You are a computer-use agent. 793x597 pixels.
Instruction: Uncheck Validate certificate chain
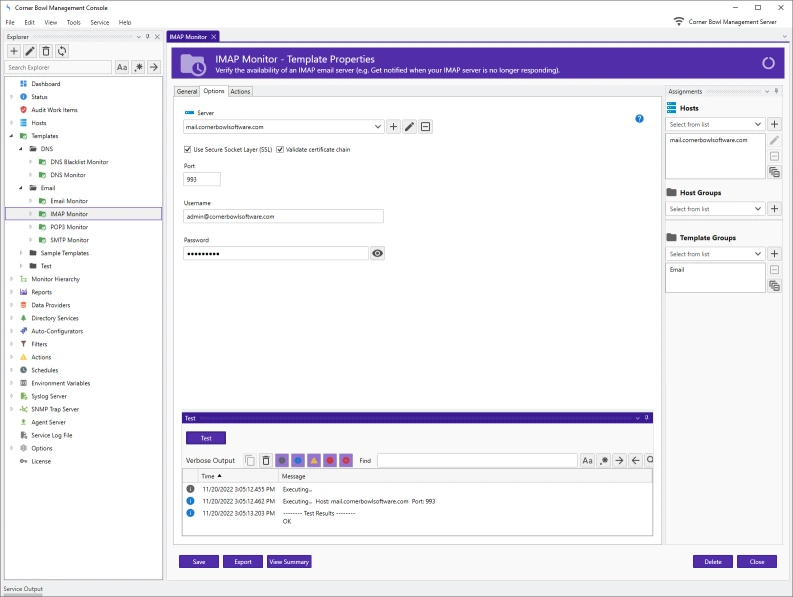[280, 149]
